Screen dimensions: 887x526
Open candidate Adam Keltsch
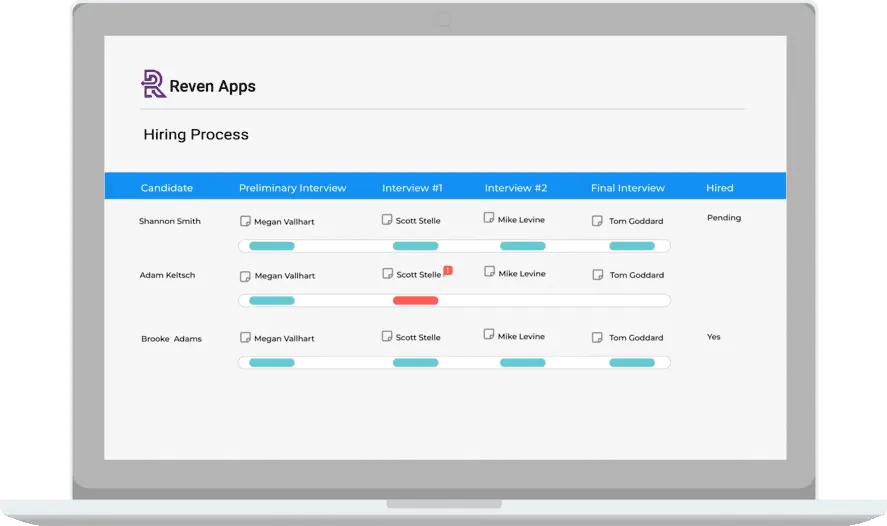(x=167, y=275)
